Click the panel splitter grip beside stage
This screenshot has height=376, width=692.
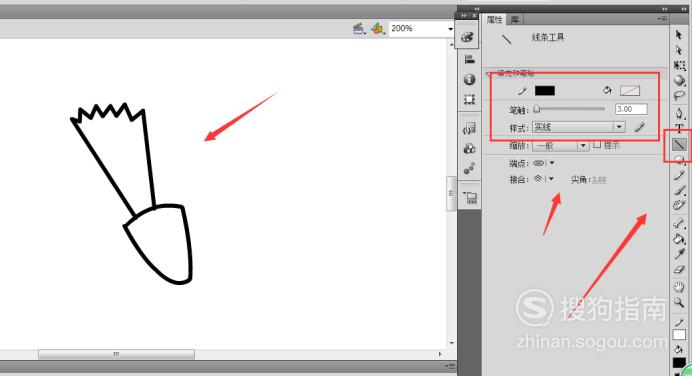click(x=451, y=193)
